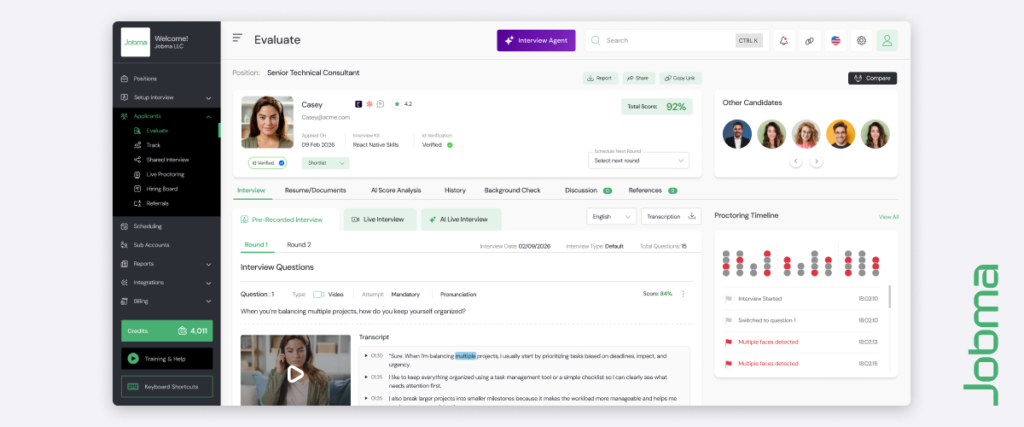
Task: Click the red flag on the 18:02:13 event
Action: point(728,342)
